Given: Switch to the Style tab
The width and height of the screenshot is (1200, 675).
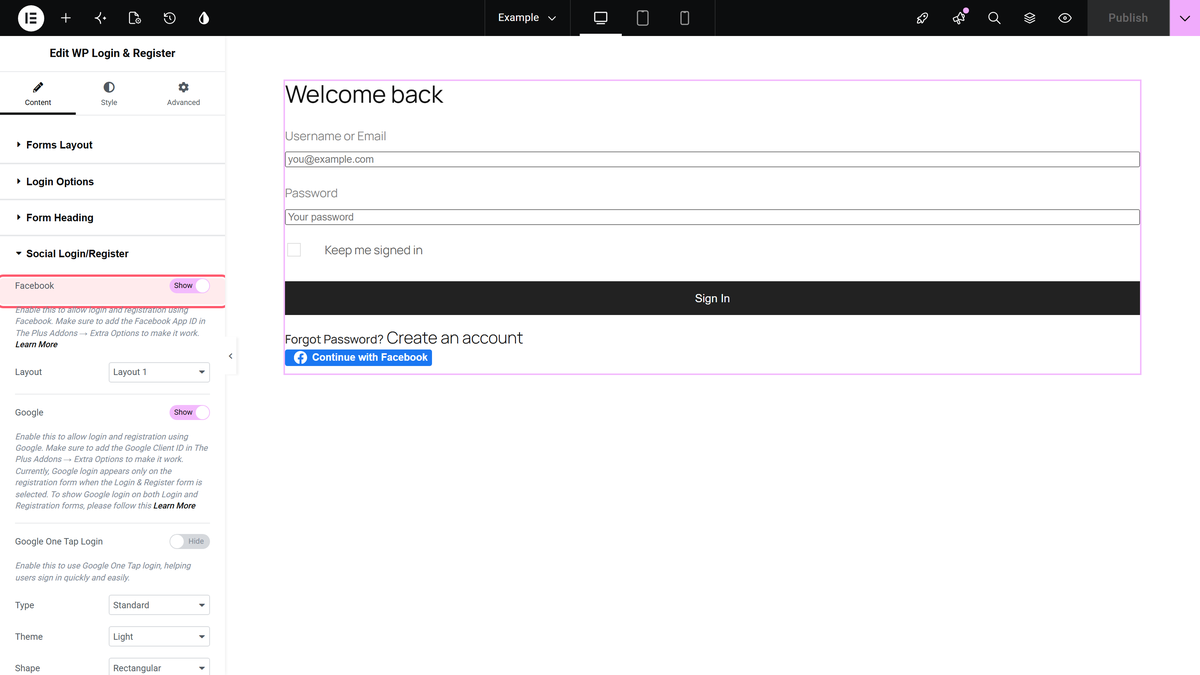Looking at the screenshot, I should pos(109,94).
